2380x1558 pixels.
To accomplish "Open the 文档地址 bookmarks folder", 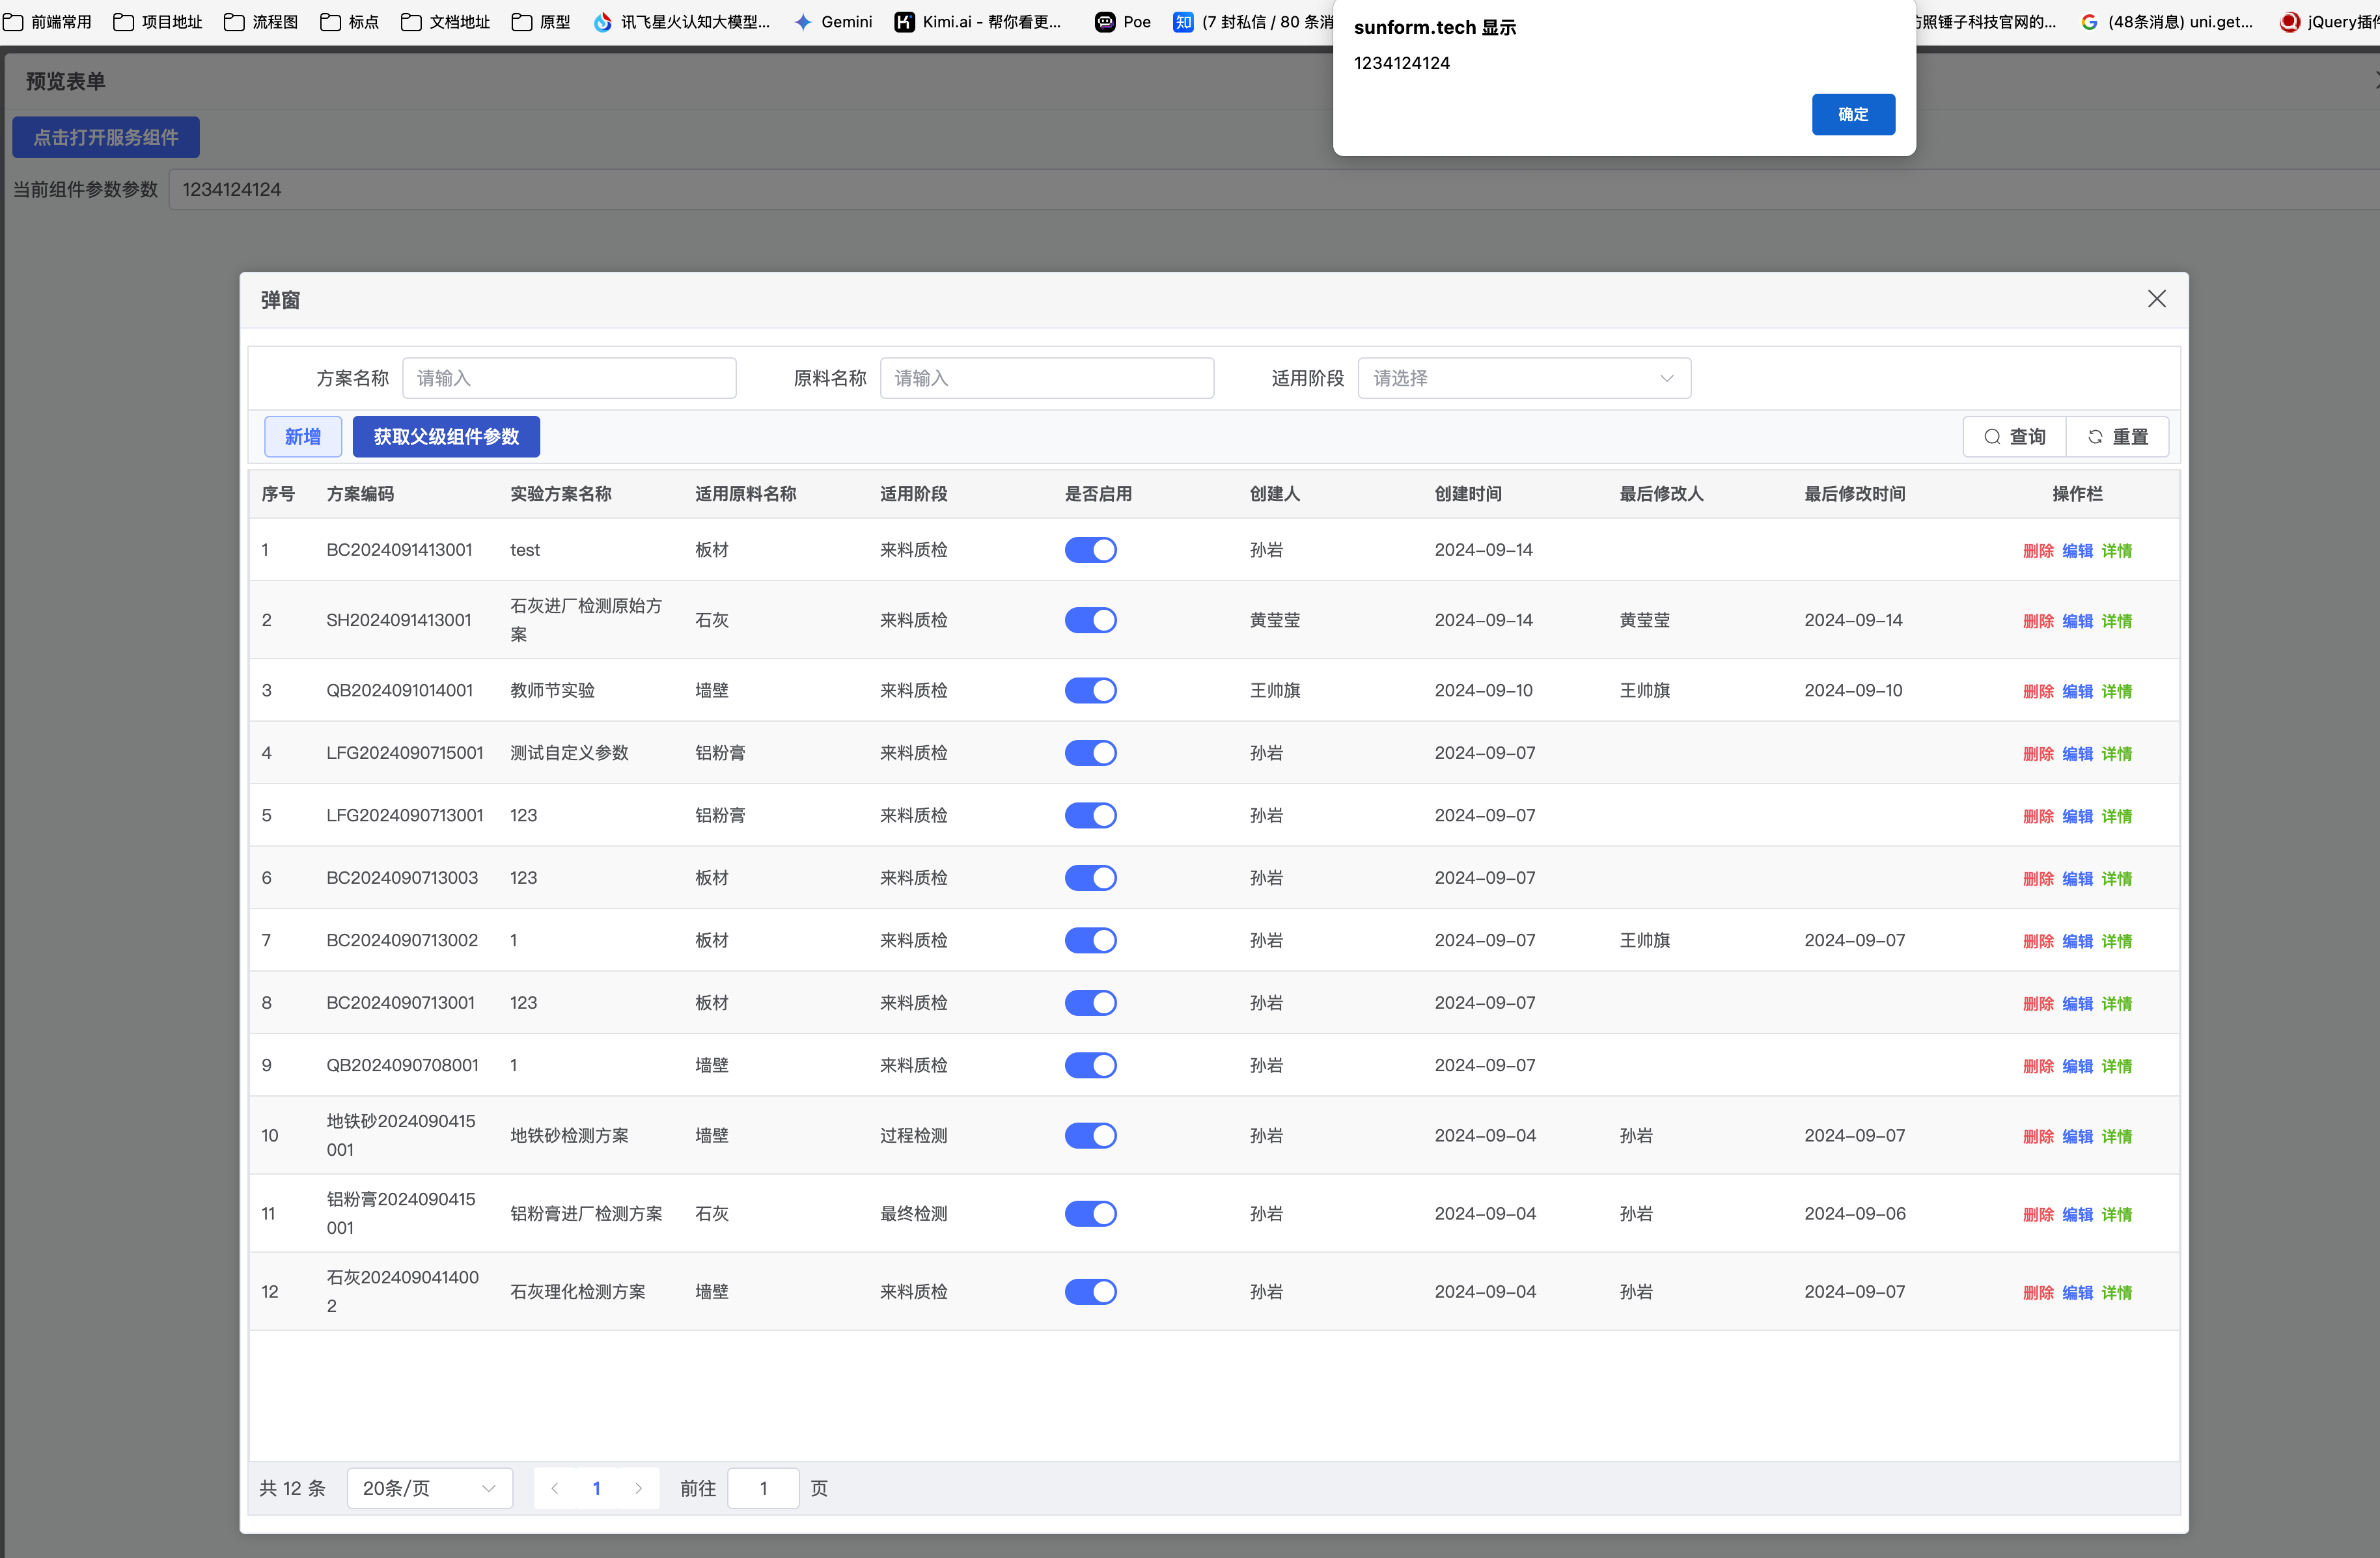I will point(445,22).
